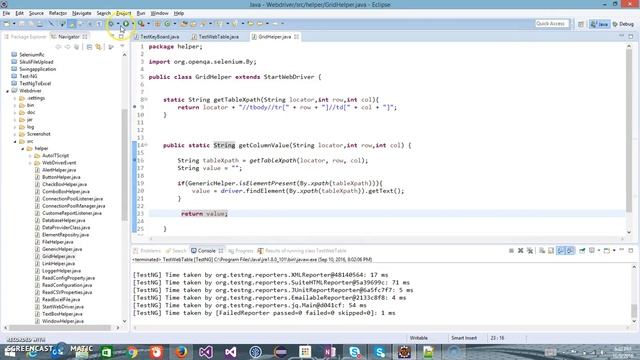
Task: Open the Window menu
Action: pos(159,13)
